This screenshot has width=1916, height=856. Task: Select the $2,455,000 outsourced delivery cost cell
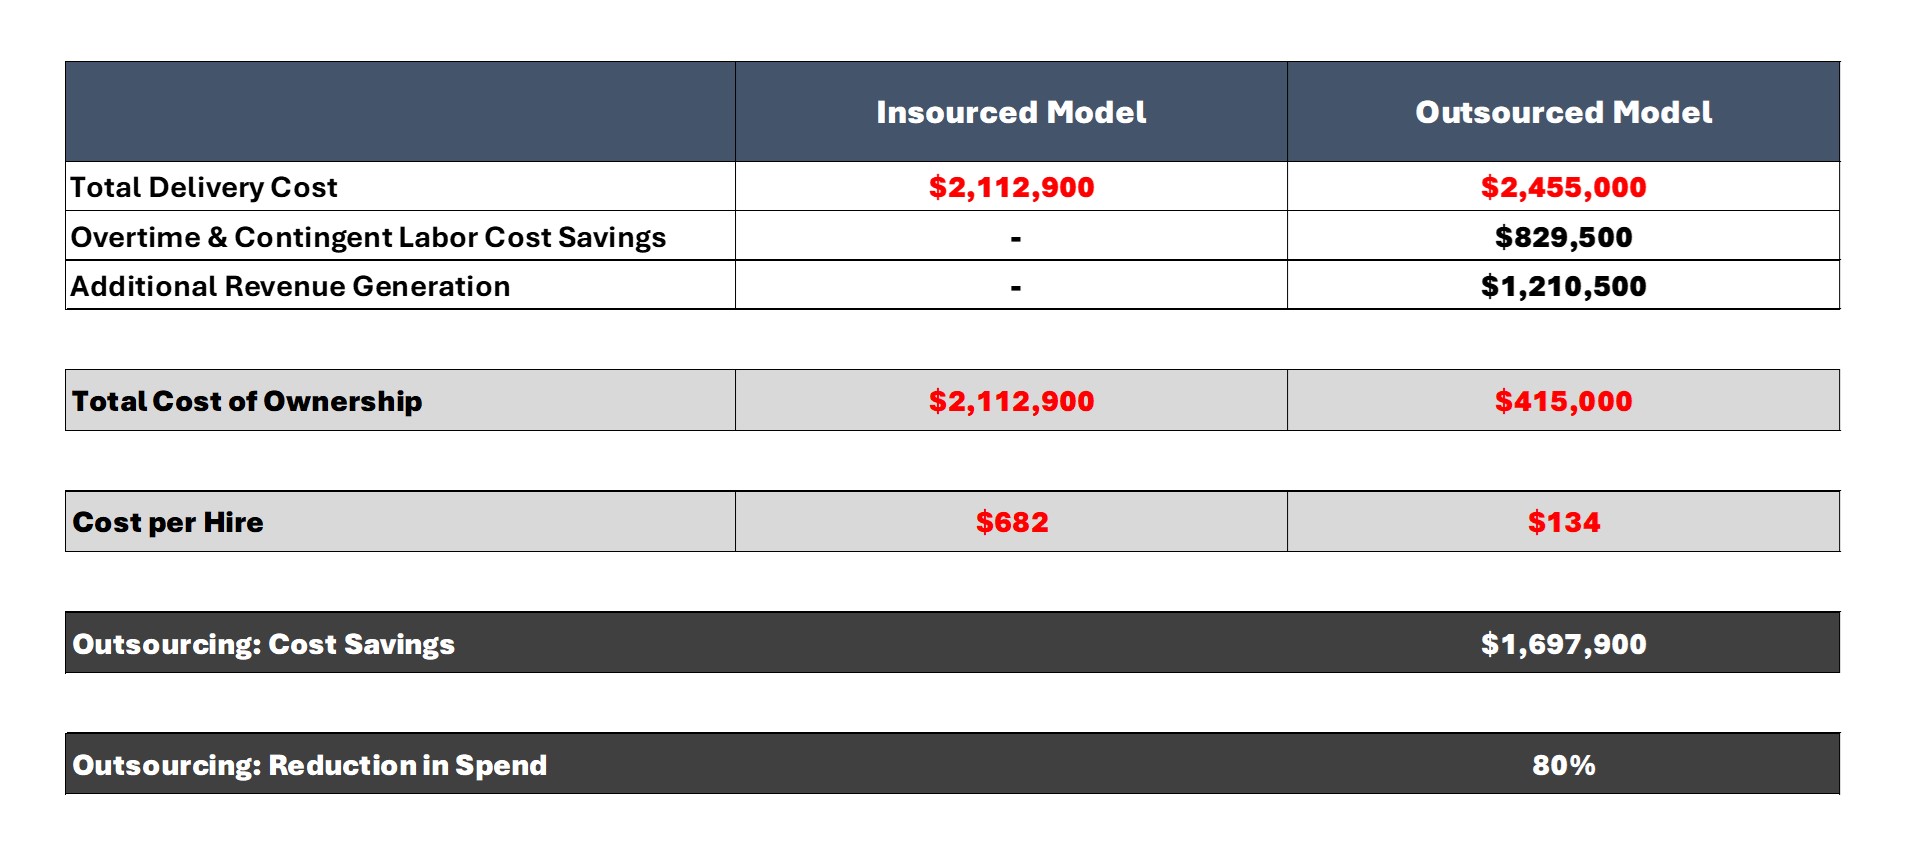pyautogui.click(x=1563, y=187)
